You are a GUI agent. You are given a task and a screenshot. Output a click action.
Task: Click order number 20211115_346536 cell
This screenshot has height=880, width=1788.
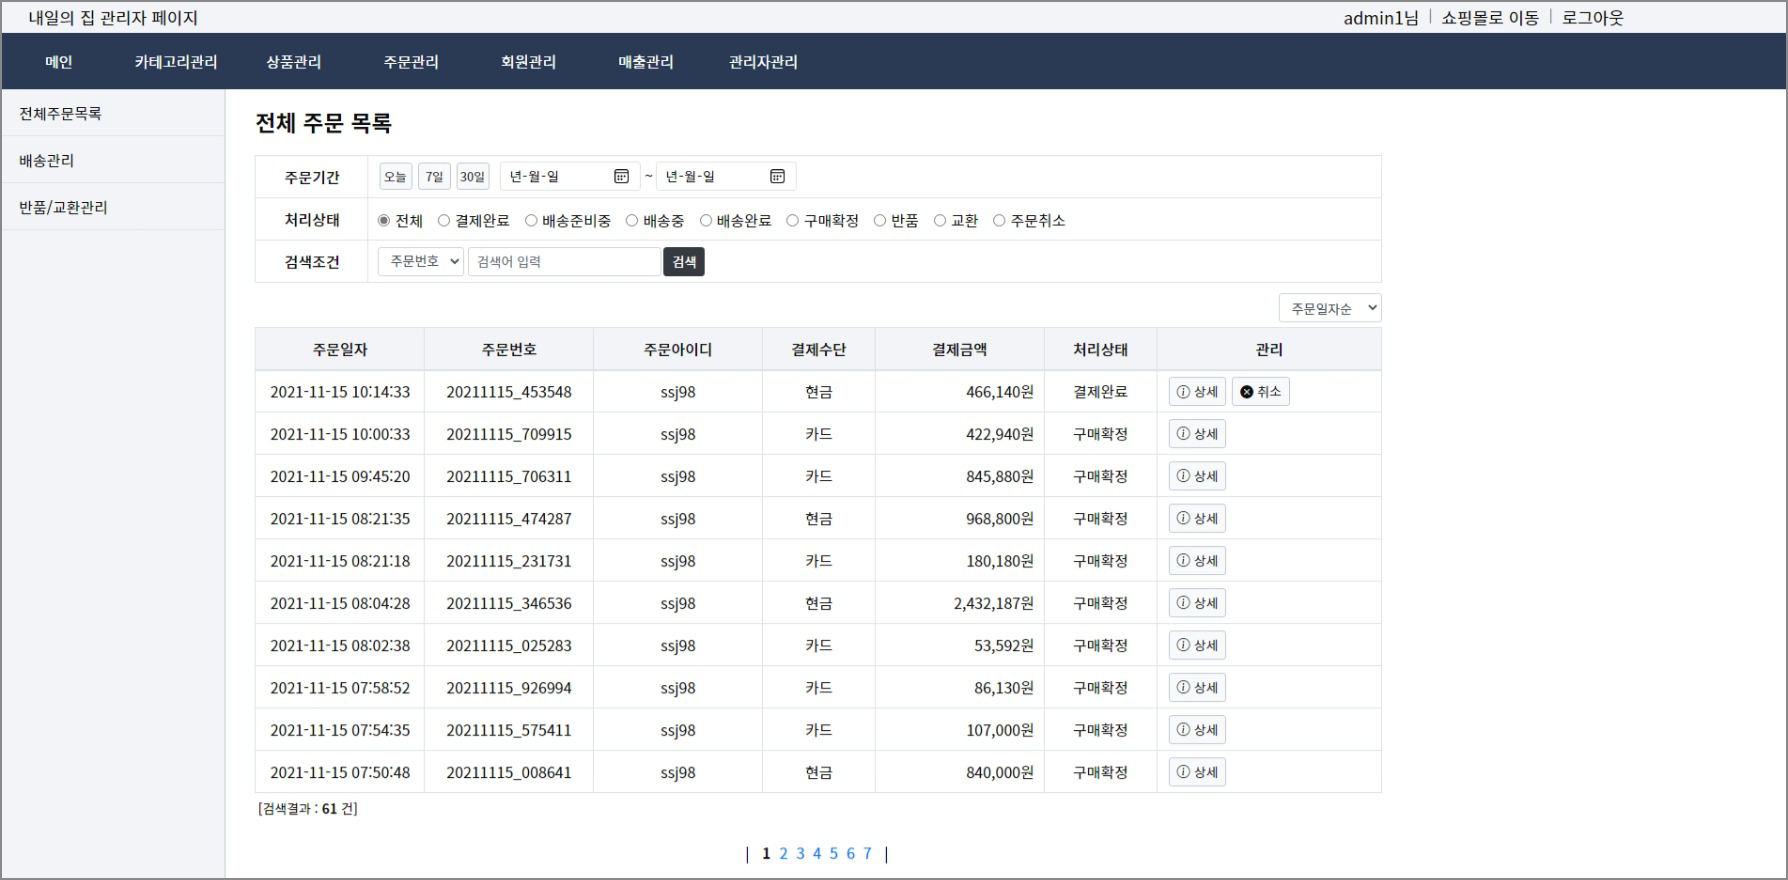click(x=509, y=603)
